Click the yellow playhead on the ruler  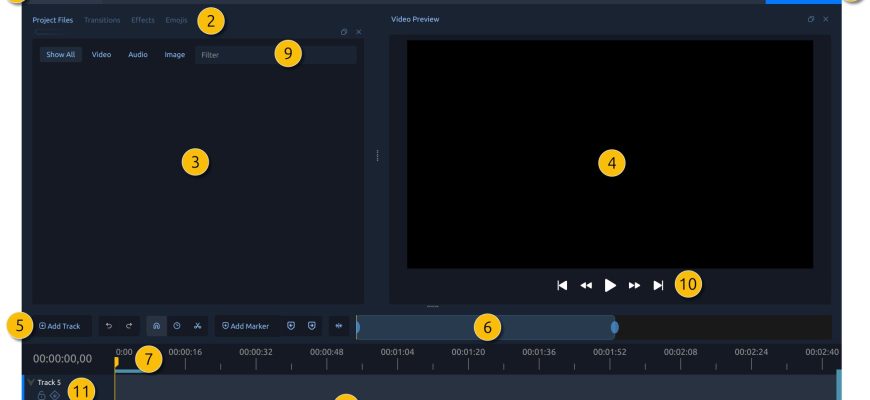(x=116, y=362)
